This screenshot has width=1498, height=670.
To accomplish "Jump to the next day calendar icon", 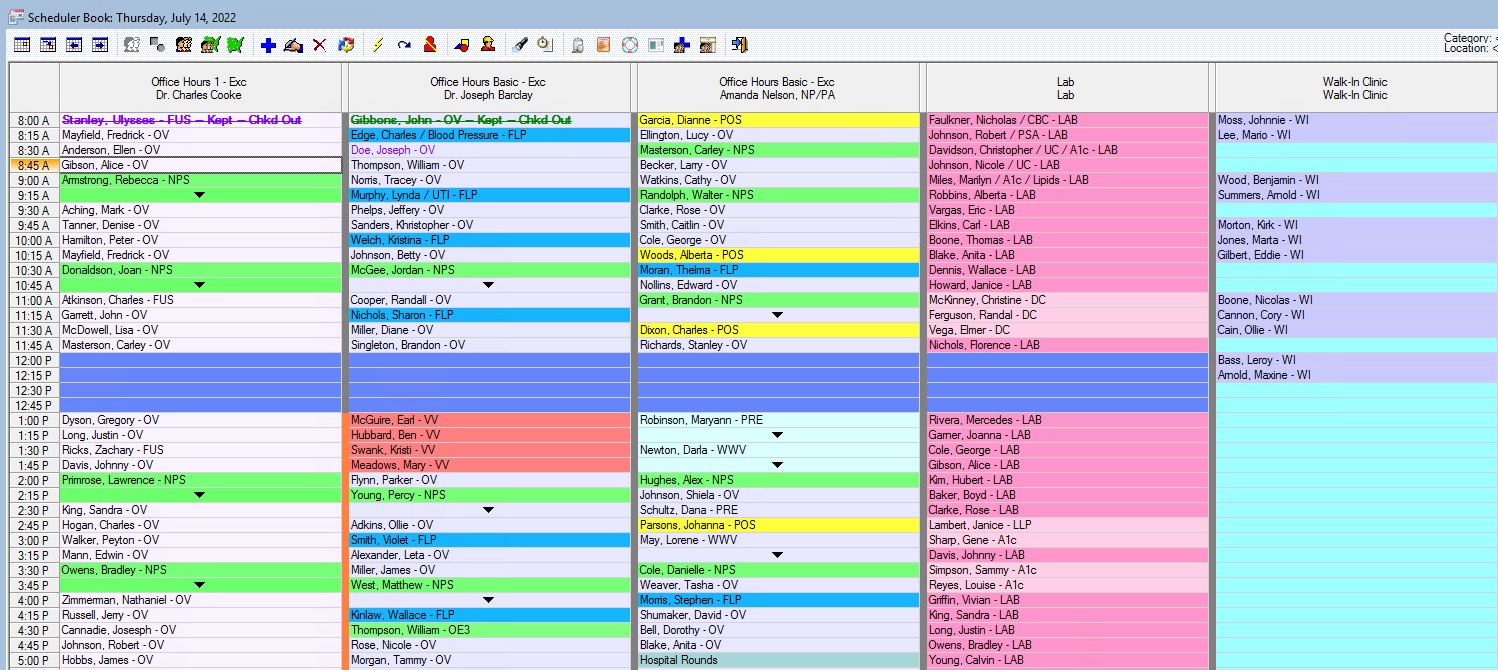I will (x=100, y=44).
